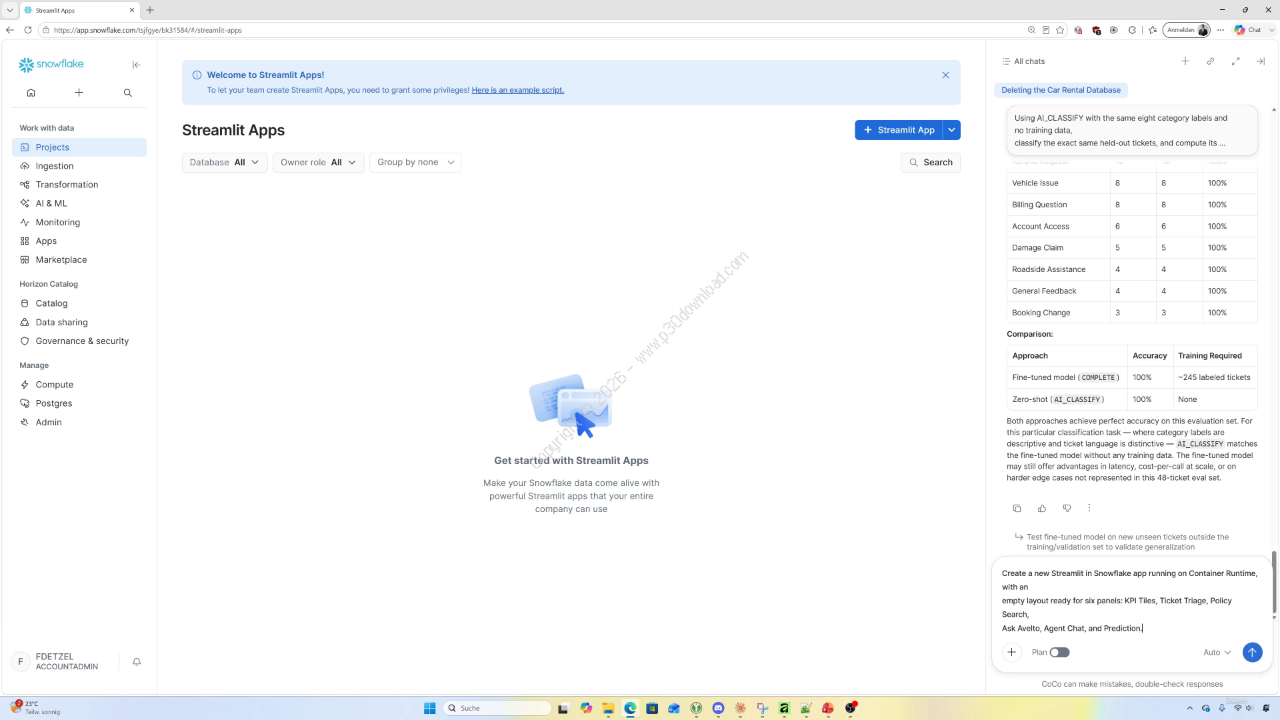Give thumbs up to response

(x=1042, y=508)
